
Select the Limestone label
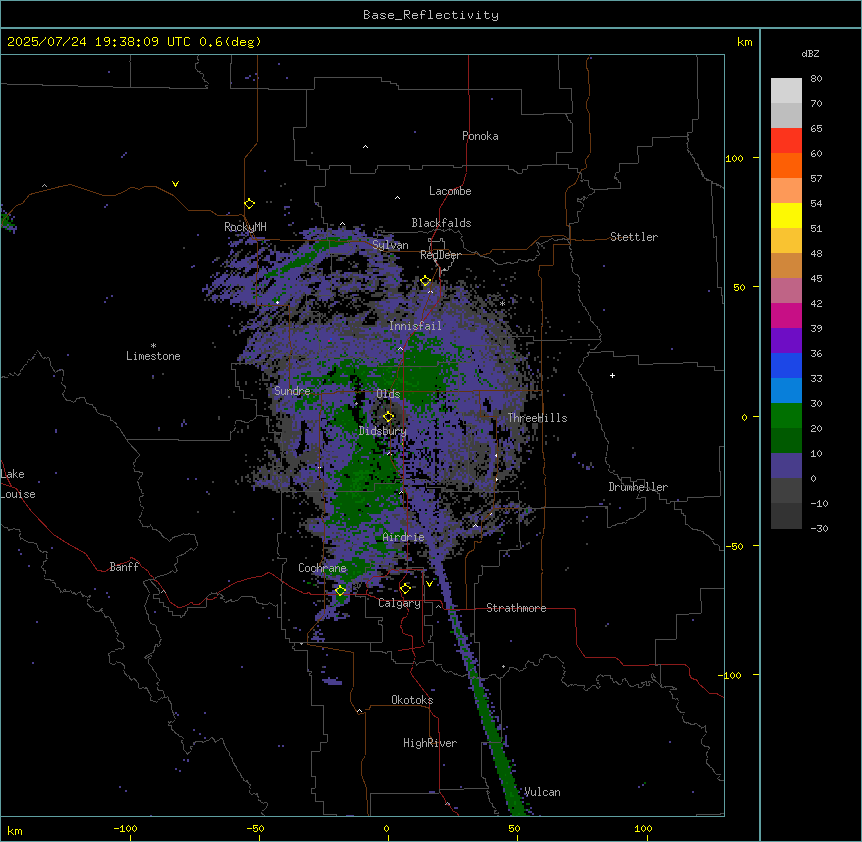coord(153,356)
